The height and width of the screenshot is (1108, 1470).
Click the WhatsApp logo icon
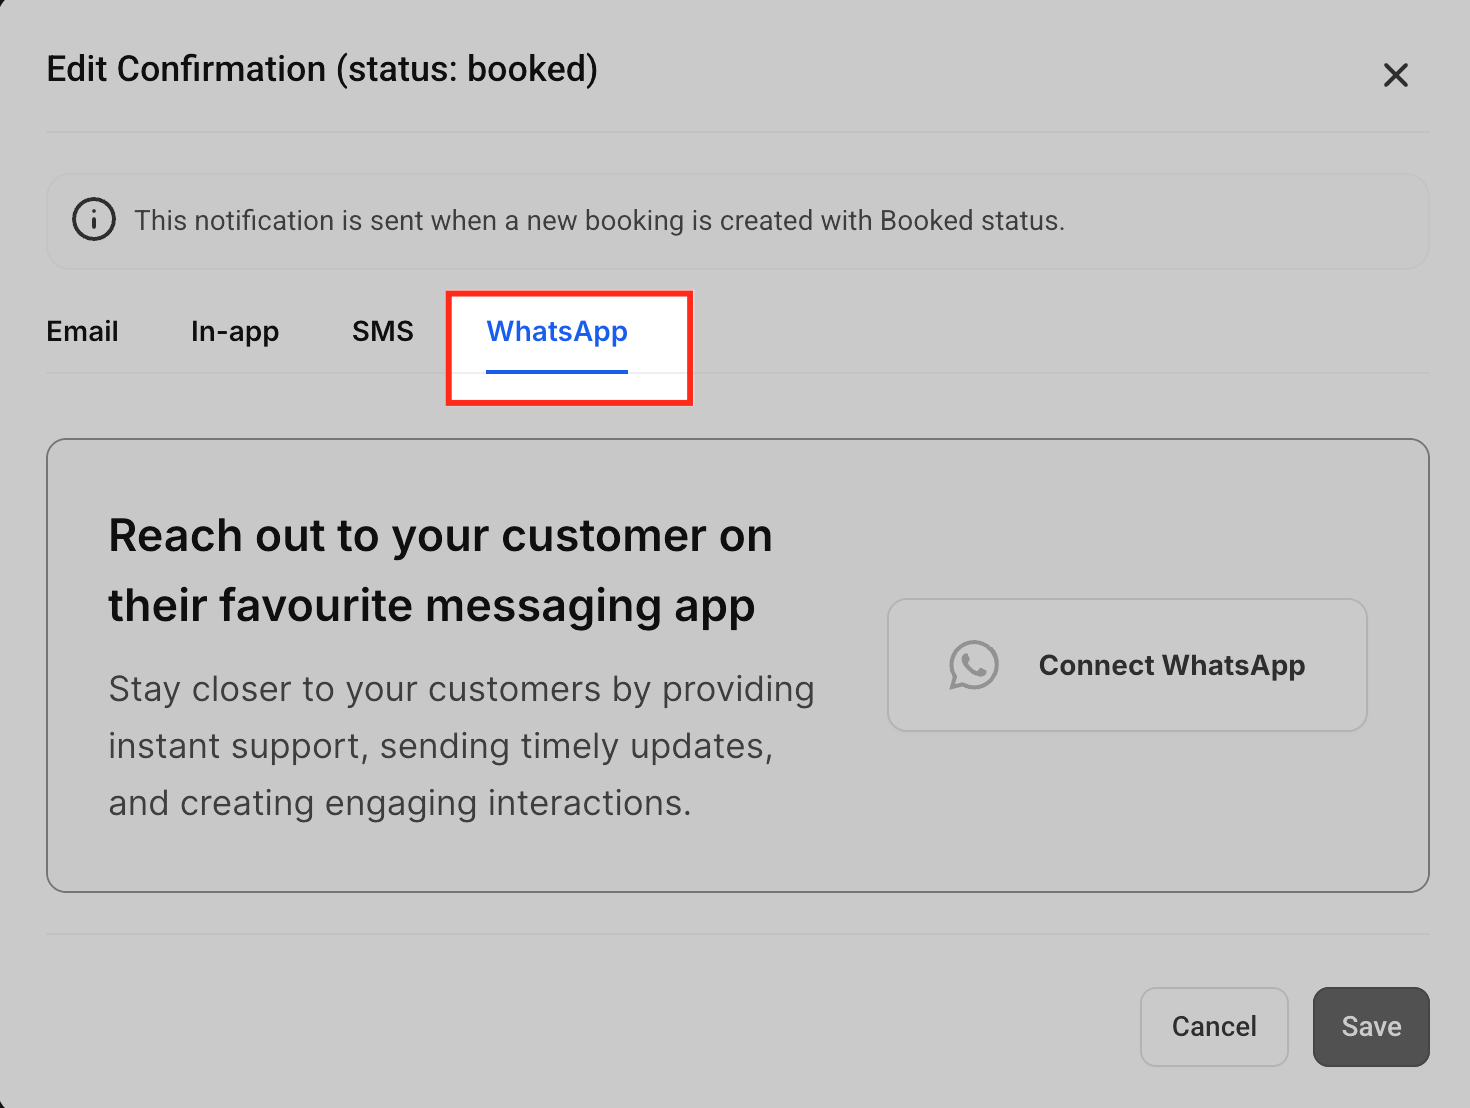(x=974, y=665)
